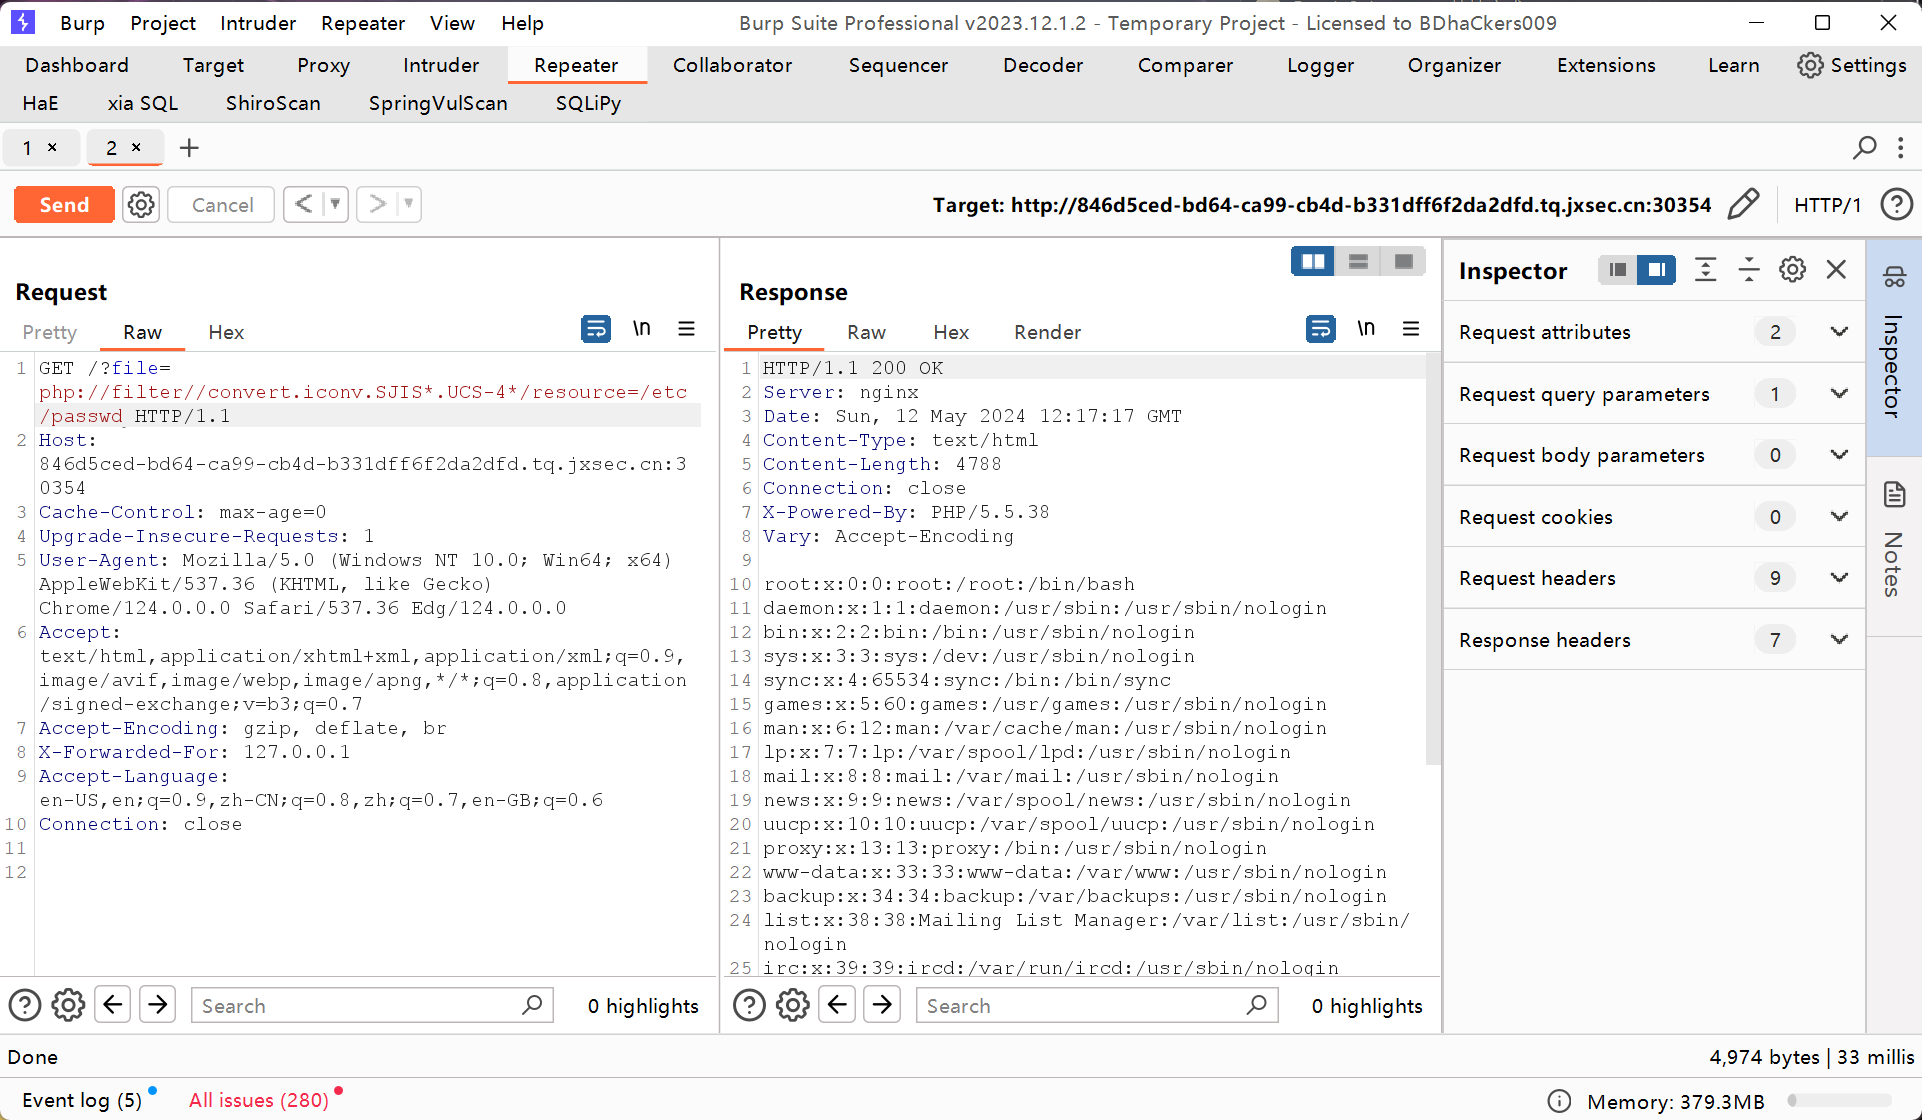Close Repeater tab 2
1922x1120 pixels.
click(136, 148)
